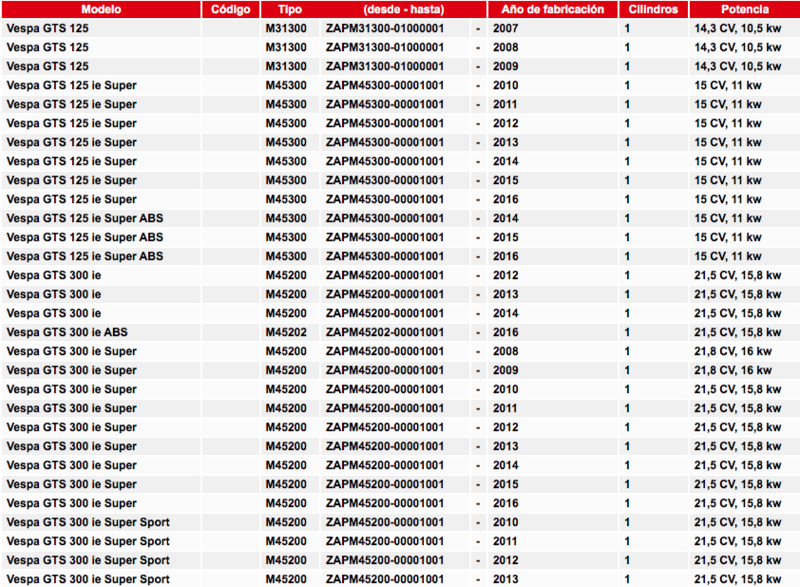Screen dimensions: 800x587
Task: Click 15 CV, 11 kw in the Super ABS 2016 row
Action: (x=728, y=257)
